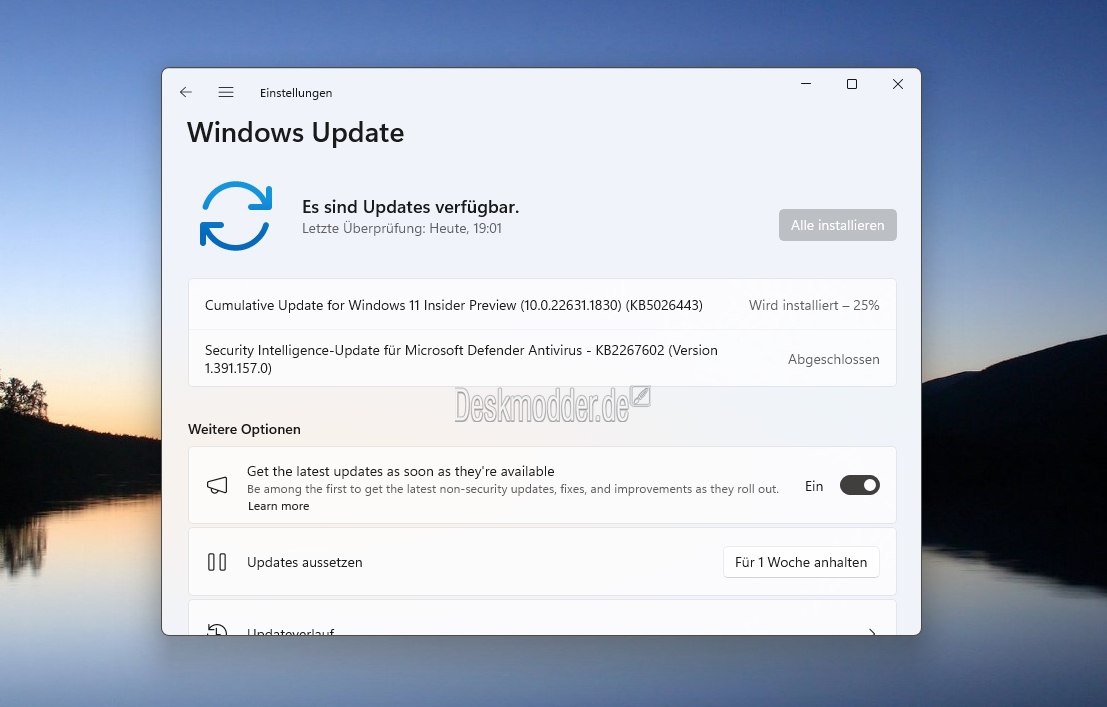This screenshot has height=707, width=1107.
Task: Select the Cumulative Update KB5026443 row
Action: coord(542,305)
